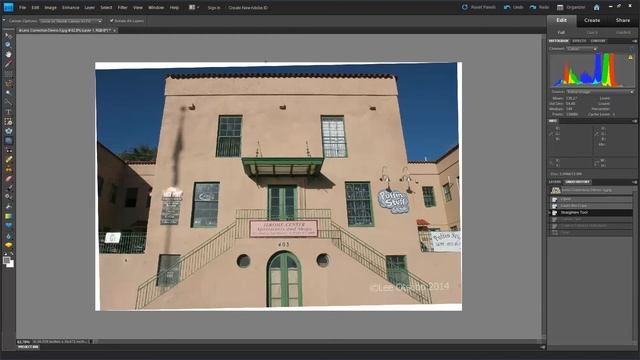Select the Paint Bucket tool
The image size is (640, 360).
8,207
